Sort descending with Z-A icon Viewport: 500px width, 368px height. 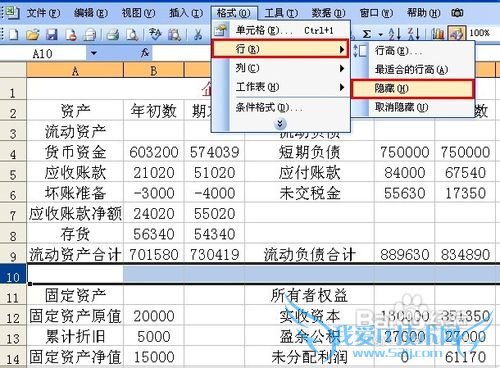[414, 33]
